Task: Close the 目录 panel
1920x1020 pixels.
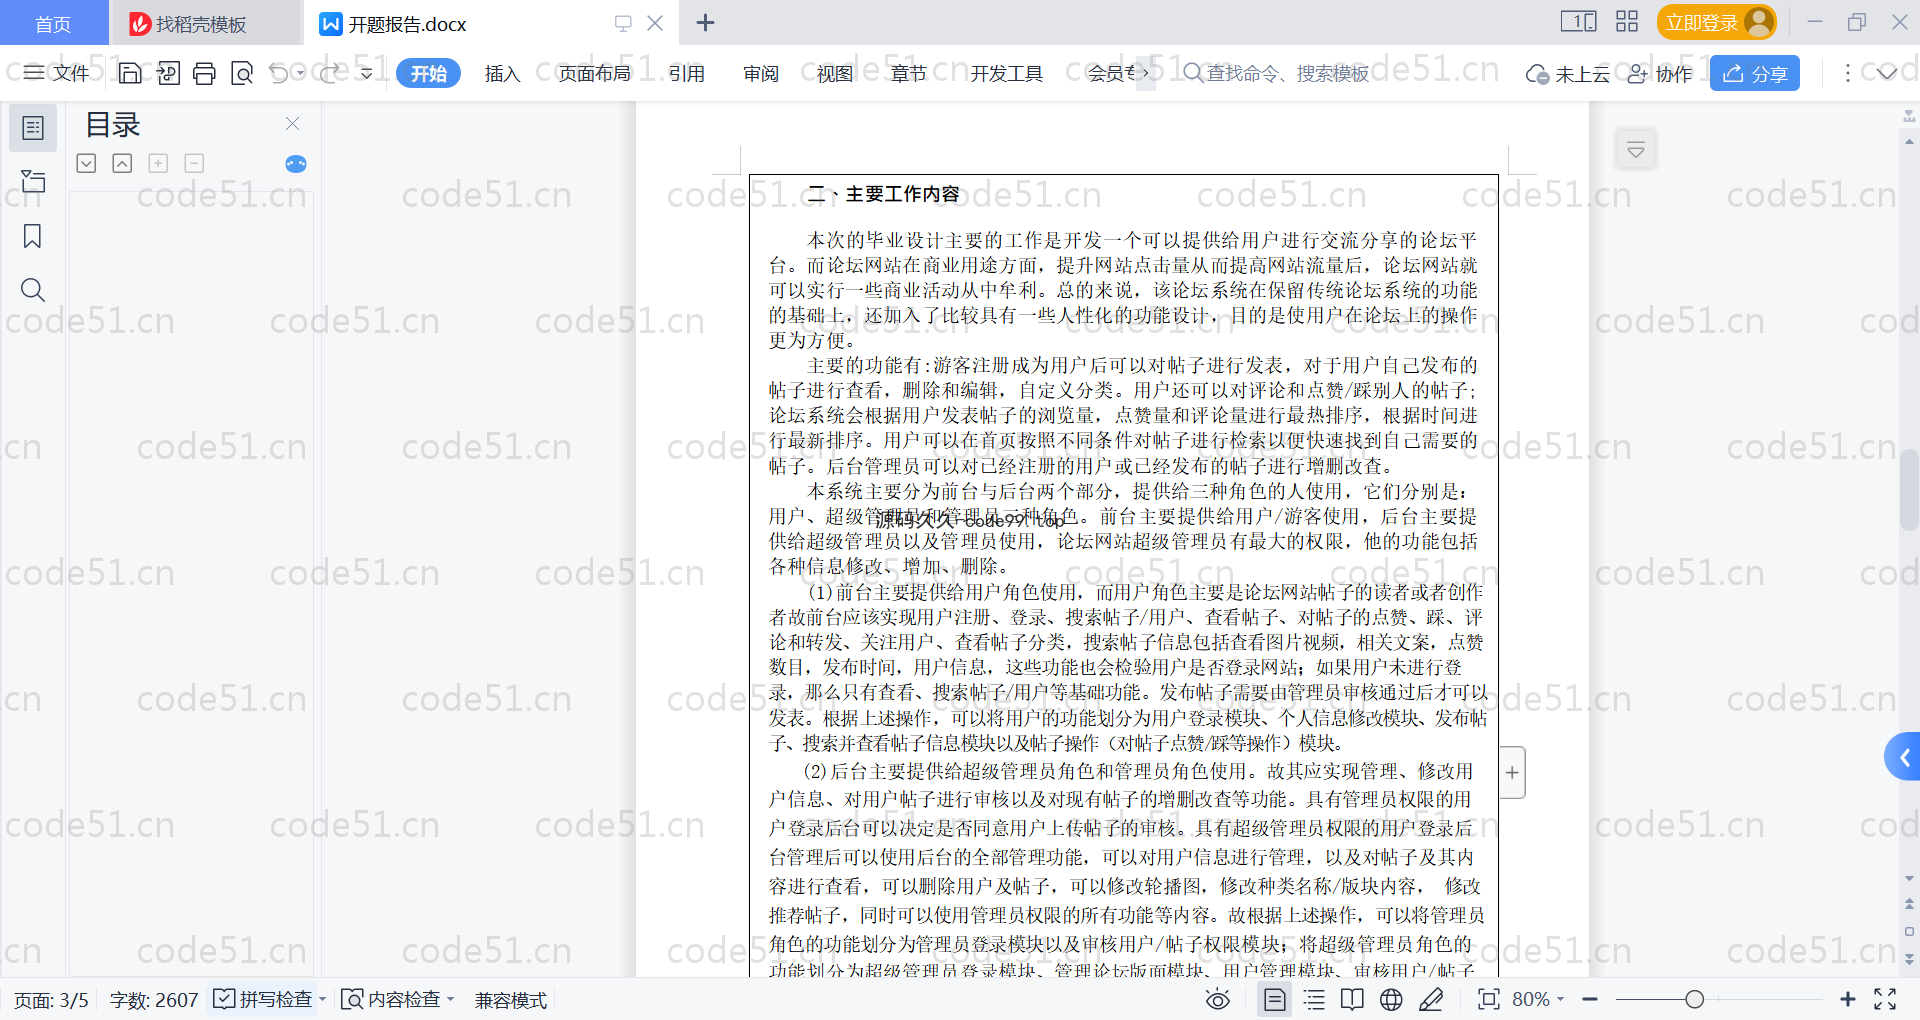Action: coord(292,124)
